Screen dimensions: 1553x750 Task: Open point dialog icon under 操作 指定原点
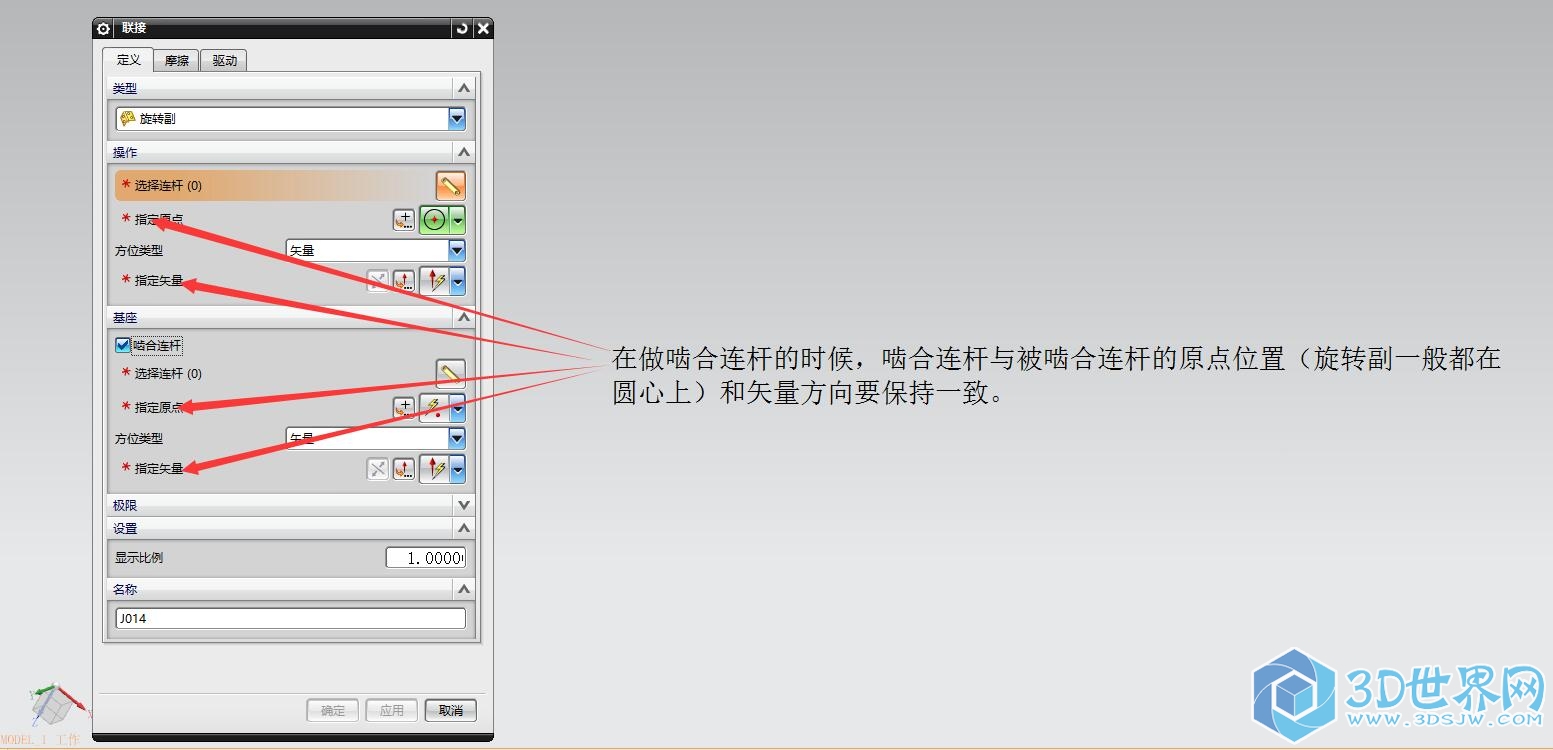coord(404,220)
